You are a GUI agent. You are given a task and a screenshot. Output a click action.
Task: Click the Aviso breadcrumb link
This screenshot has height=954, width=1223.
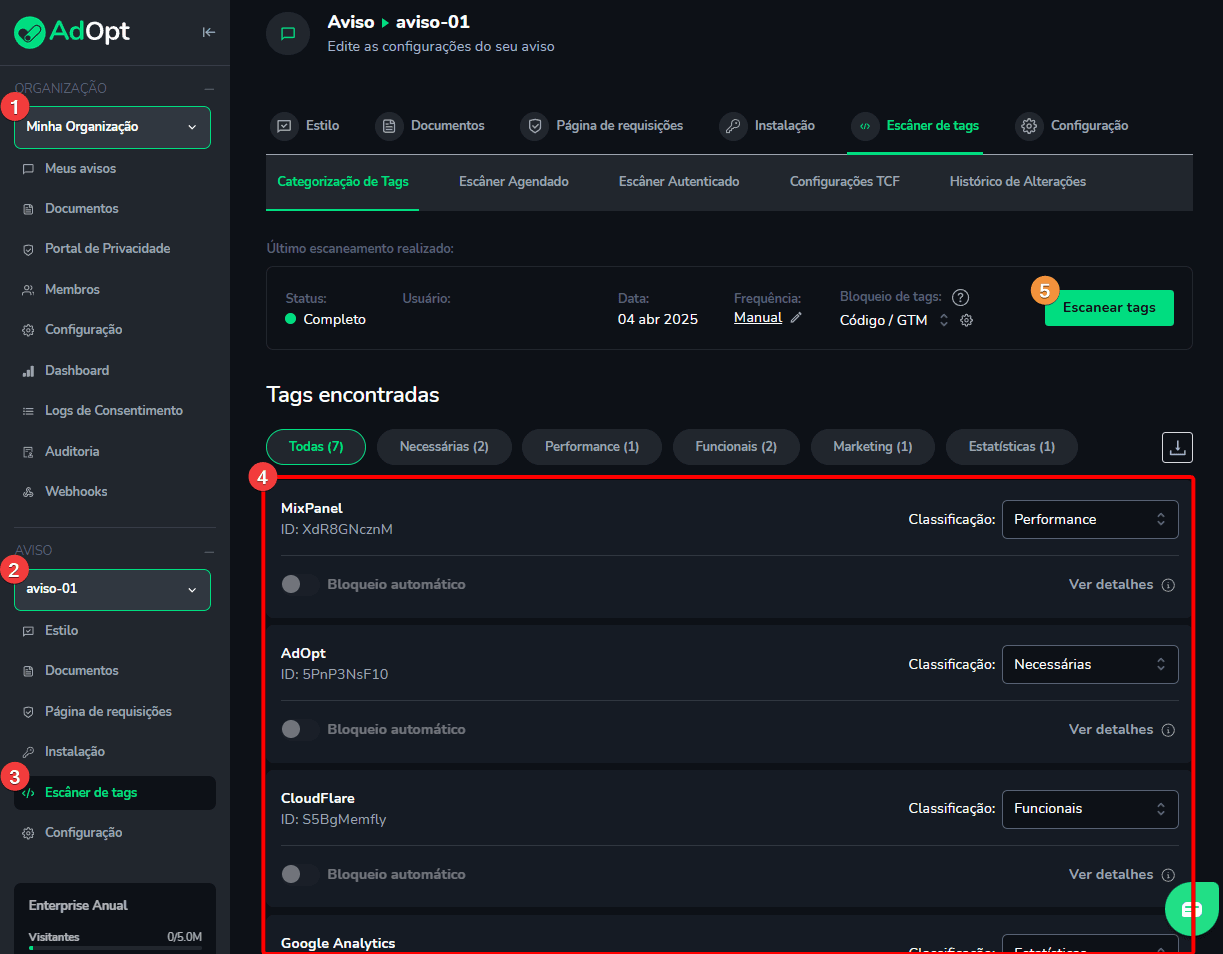(x=351, y=22)
